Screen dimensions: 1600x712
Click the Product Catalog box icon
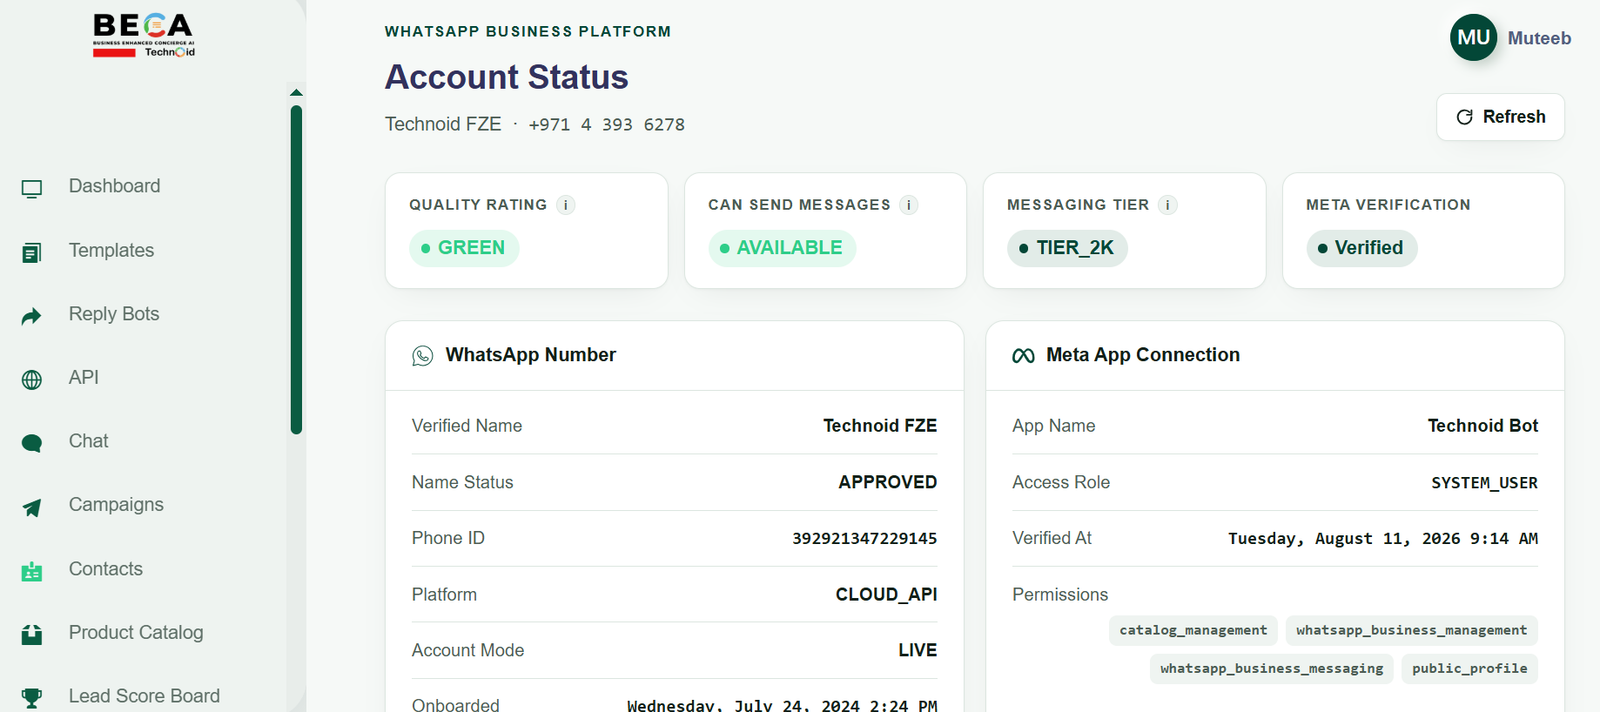(32, 634)
